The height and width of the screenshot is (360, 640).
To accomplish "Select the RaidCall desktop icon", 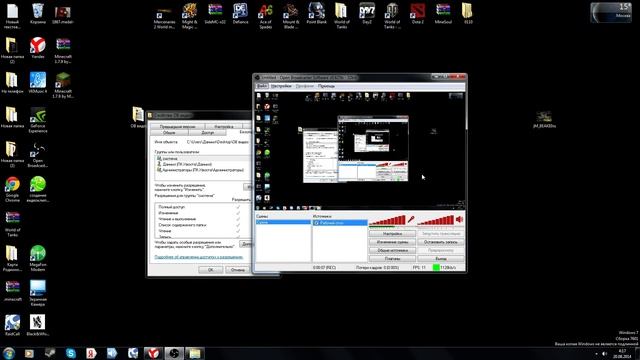I will pos(12,325).
